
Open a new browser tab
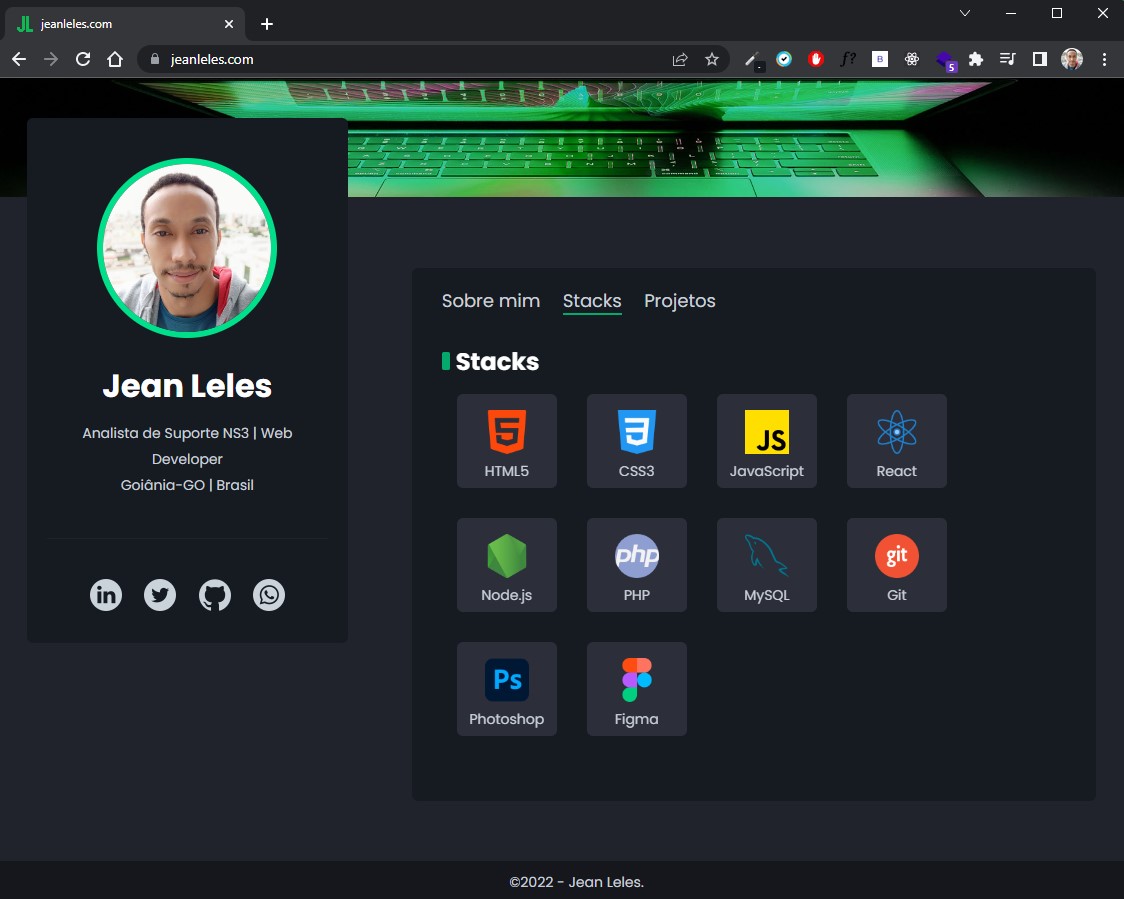(267, 24)
